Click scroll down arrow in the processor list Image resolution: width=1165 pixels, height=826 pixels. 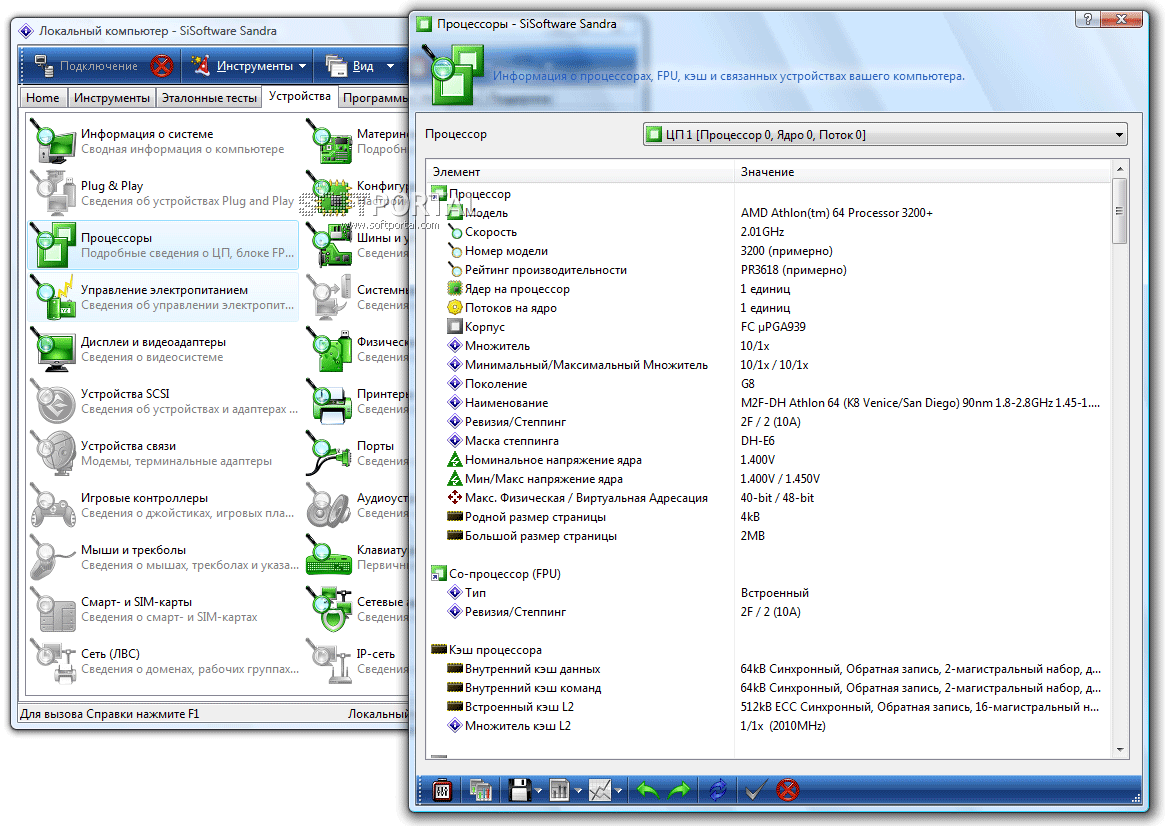pos(1120,749)
